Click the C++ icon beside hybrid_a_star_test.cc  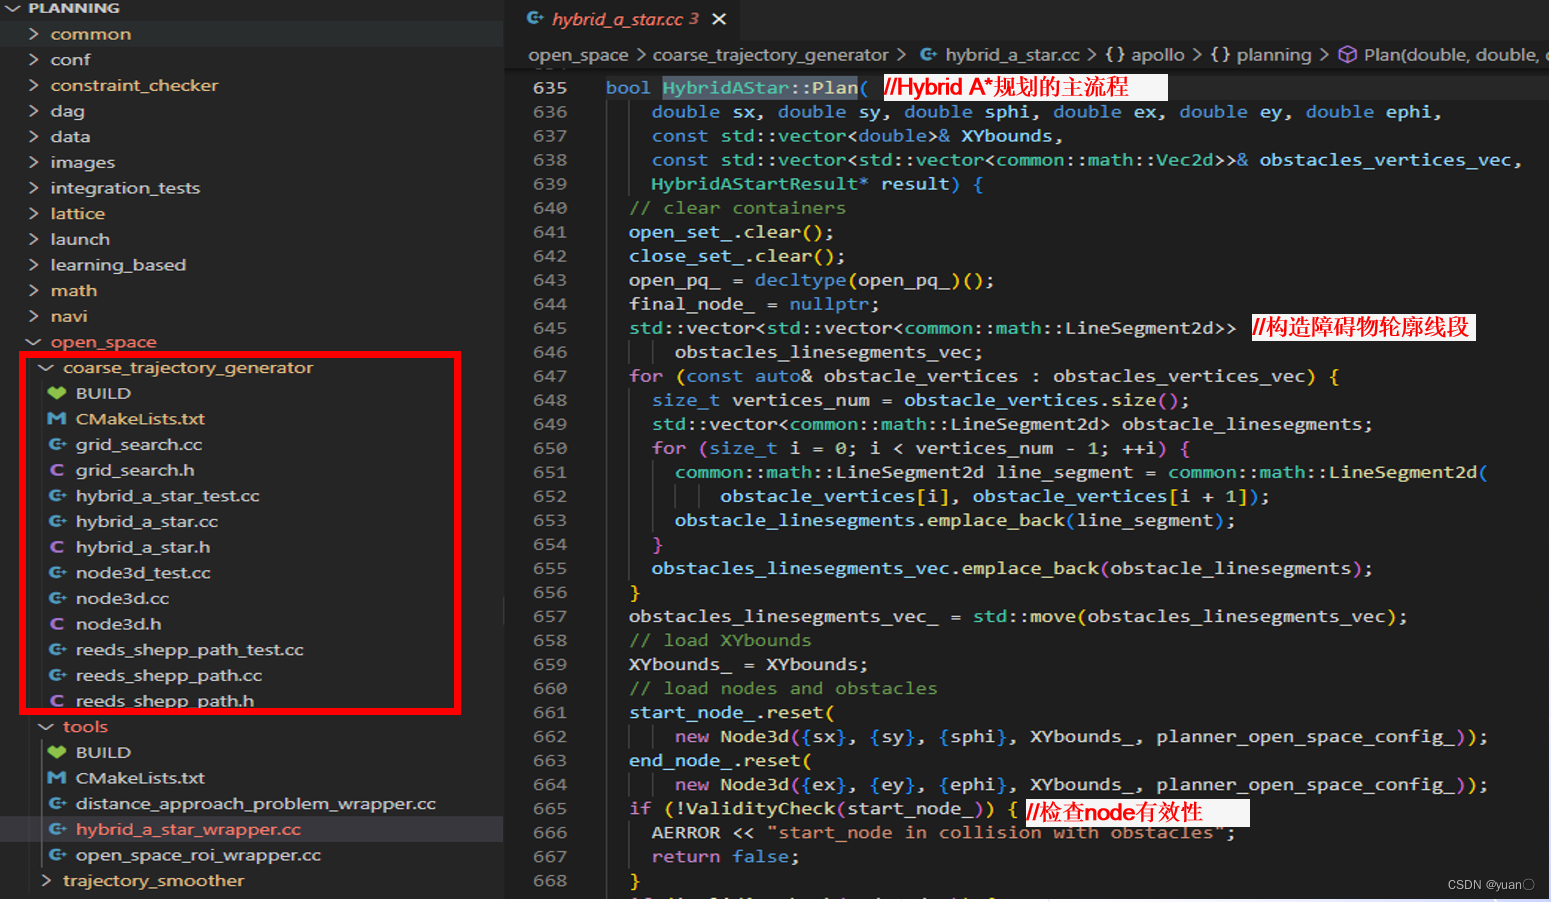(x=57, y=496)
